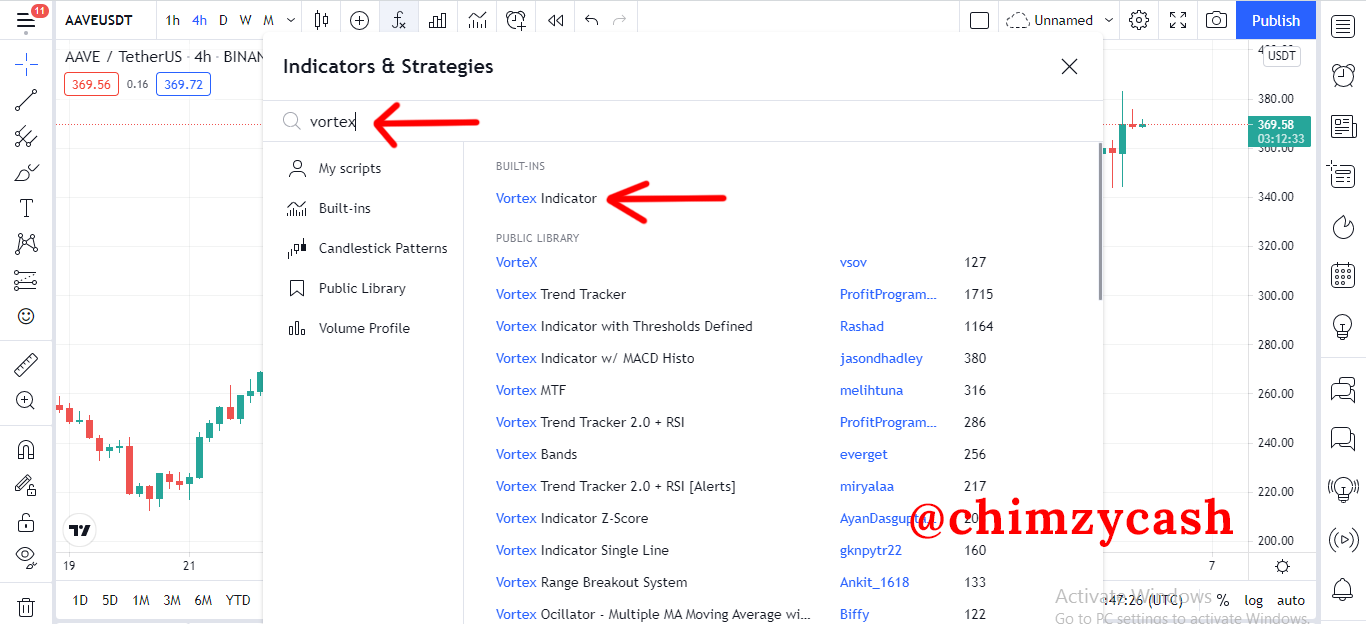Open the calendar panel icon
1366x624 pixels.
(x=1342, y=275)
